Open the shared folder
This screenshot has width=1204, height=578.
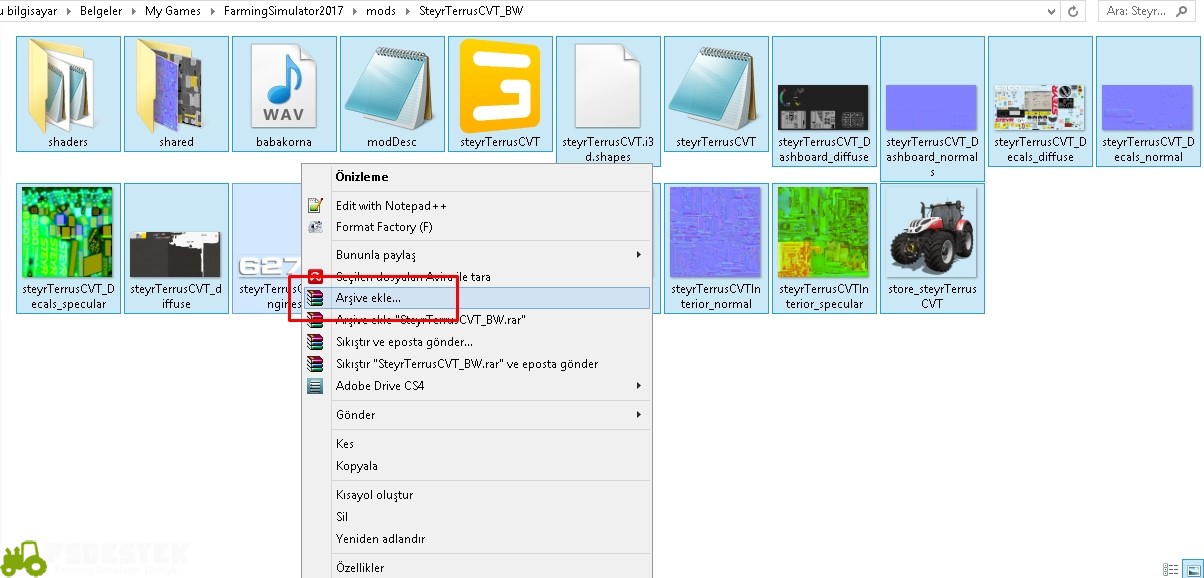tap(176, 94)
